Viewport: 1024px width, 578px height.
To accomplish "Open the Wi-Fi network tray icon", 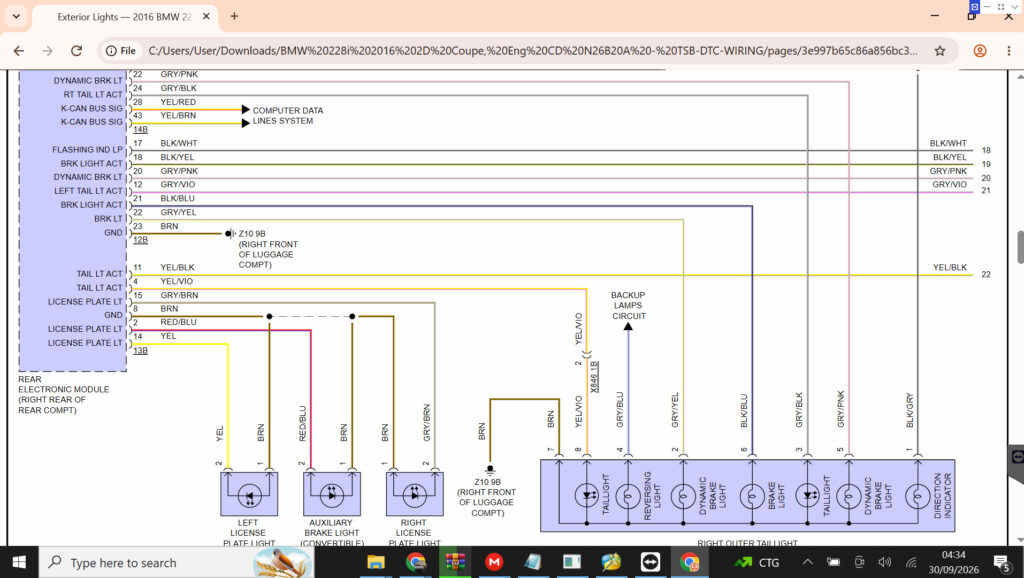I will point(911,562).
